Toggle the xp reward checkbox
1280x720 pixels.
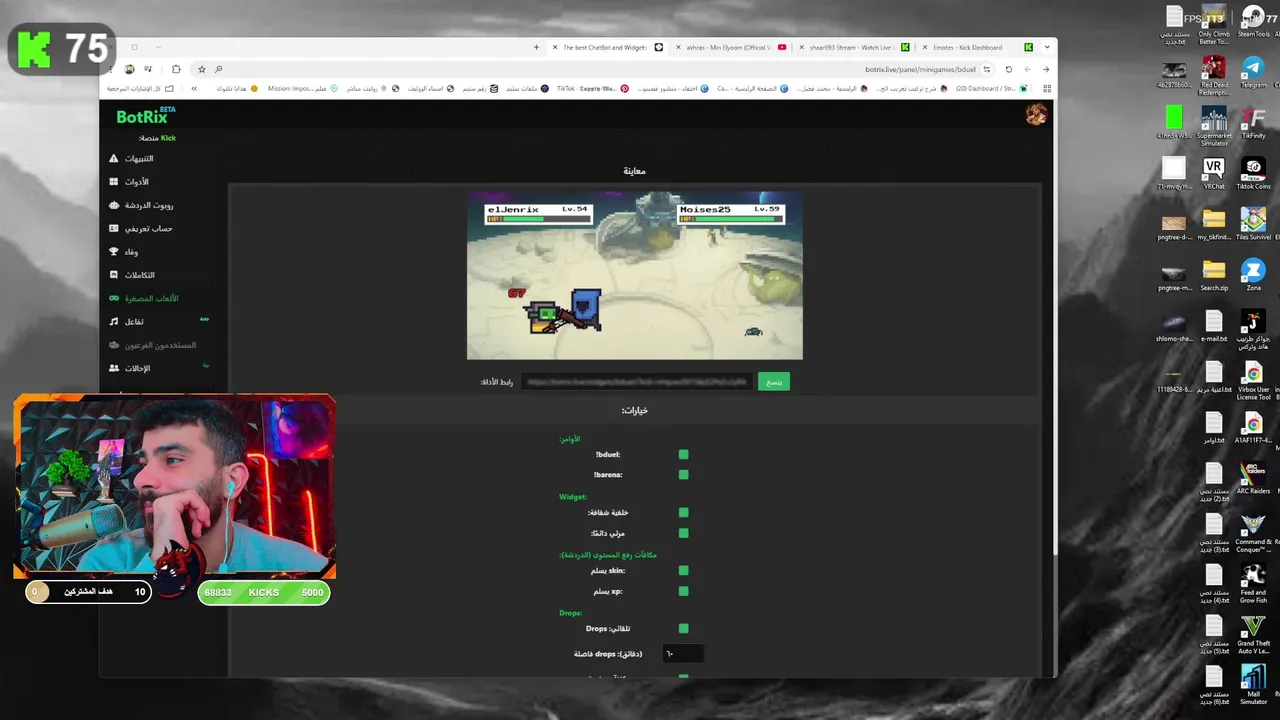point(683,591)
